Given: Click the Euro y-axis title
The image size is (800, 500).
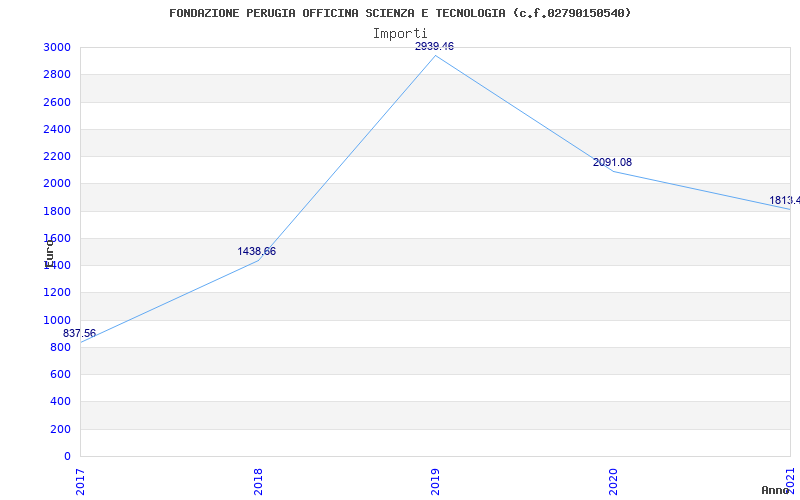Looking at the screenshot, I should pyautogui.click(x=49, y=254).
